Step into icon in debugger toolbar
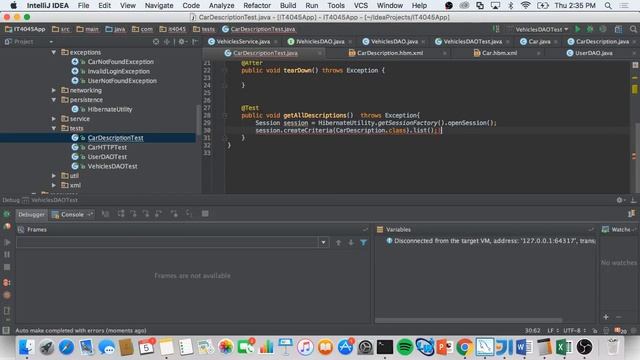This screenshot has height=360, width=640. (133, 214)
